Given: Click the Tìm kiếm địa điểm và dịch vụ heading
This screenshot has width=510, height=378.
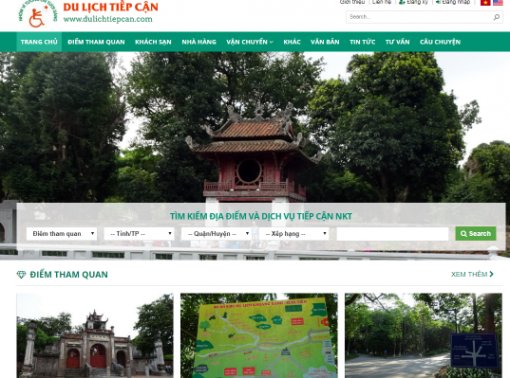Looking at the screenshot, I should [261, 216].
